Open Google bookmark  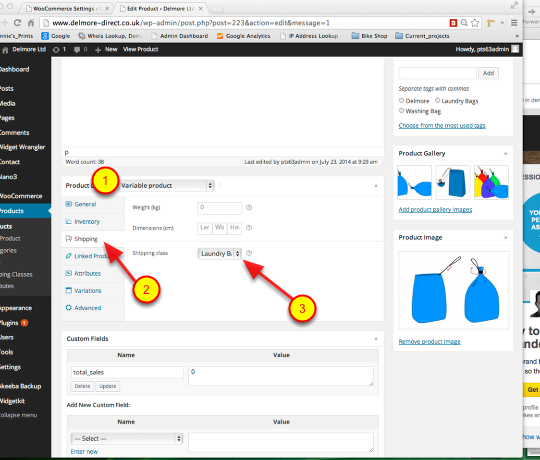tap(56, 36)
